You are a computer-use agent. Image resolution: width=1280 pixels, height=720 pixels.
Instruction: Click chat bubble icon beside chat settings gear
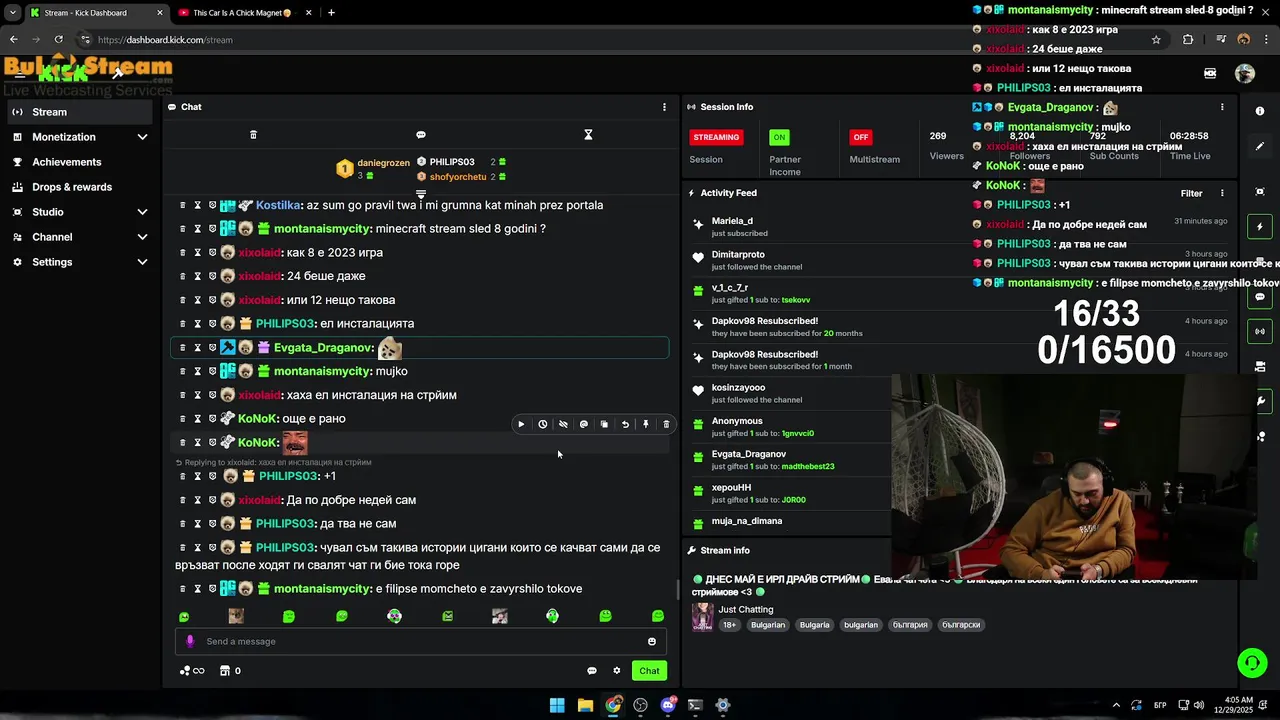click(592, 671)
